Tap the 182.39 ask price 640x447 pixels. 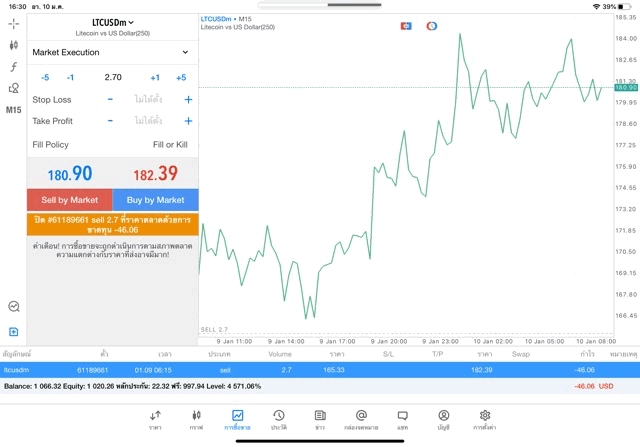tap(156, 173)
